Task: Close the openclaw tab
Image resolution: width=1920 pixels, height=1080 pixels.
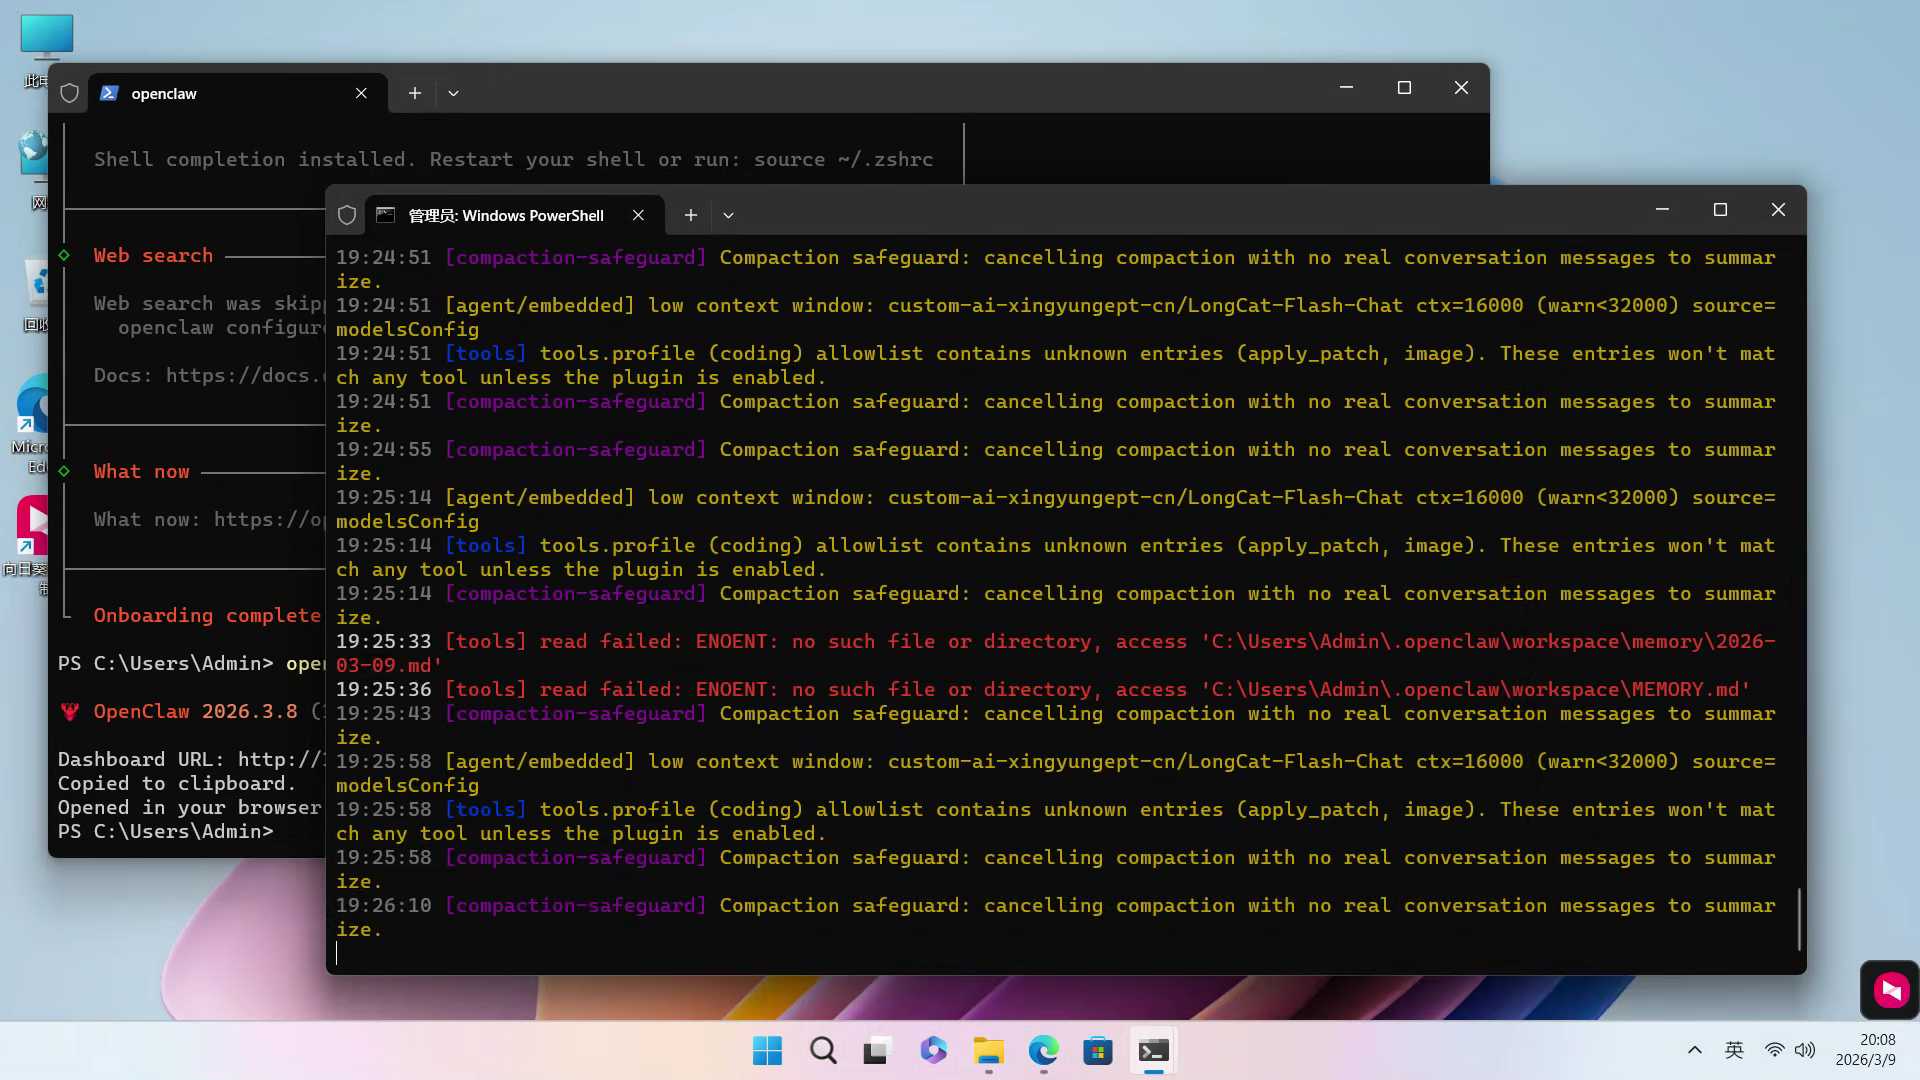Action: click(361, 93)
